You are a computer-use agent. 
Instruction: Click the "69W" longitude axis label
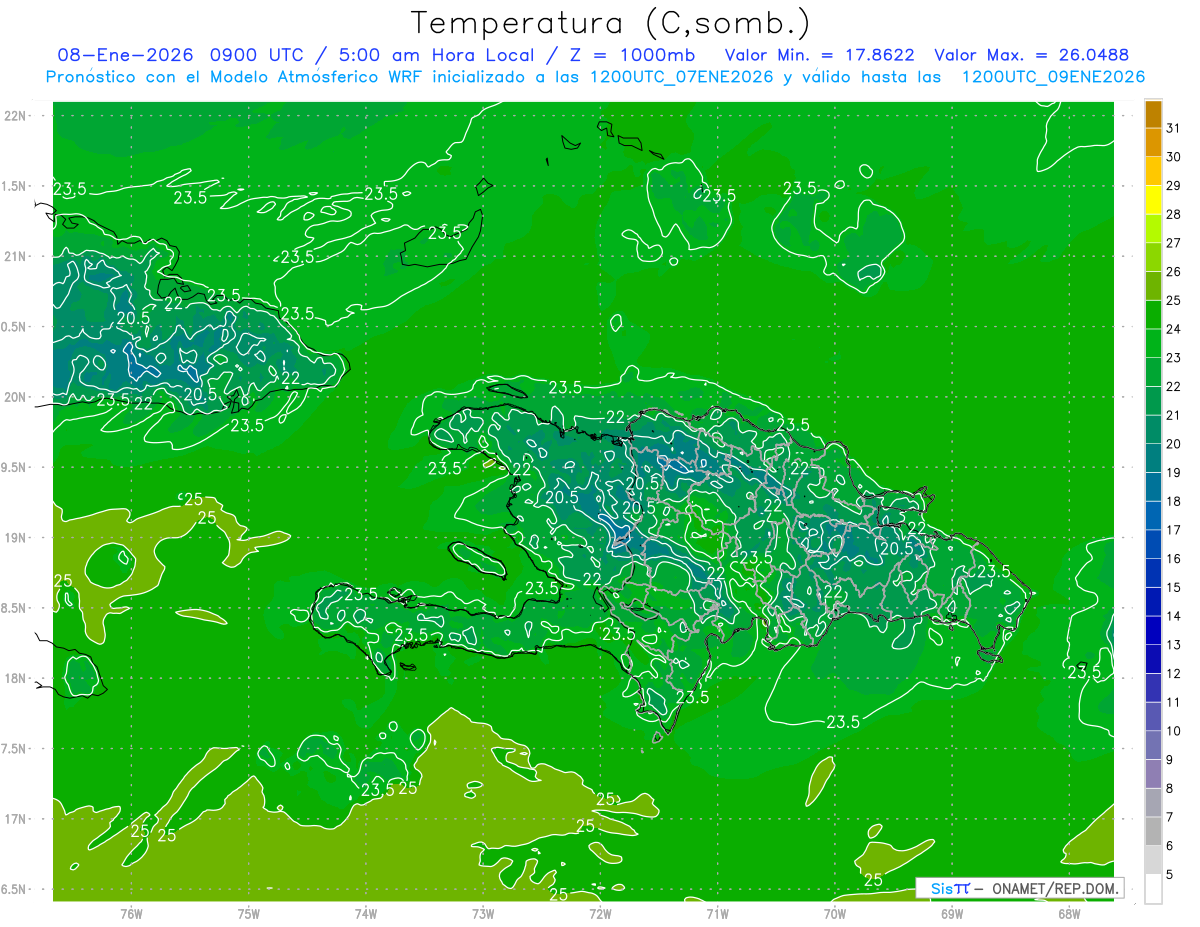(x=951, y=913)
